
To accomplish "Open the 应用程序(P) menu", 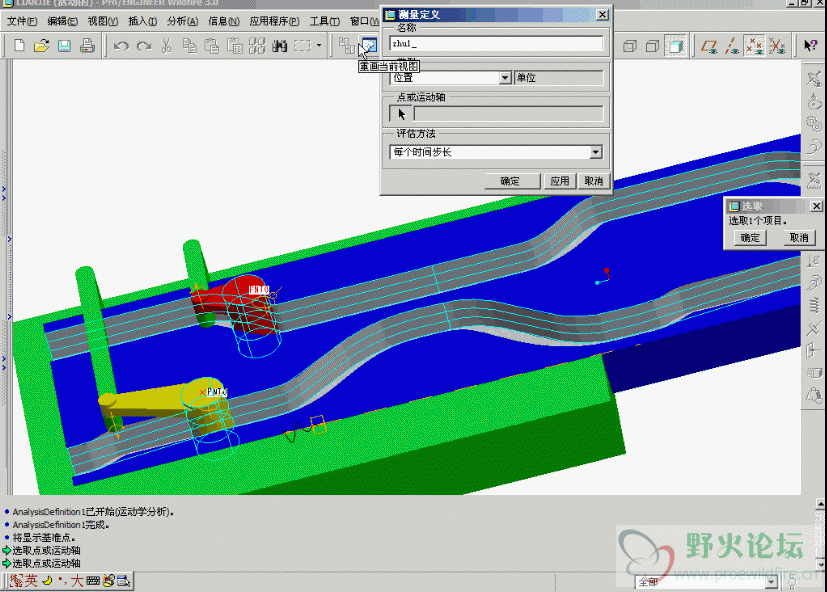I will click(x=274, y=21).
